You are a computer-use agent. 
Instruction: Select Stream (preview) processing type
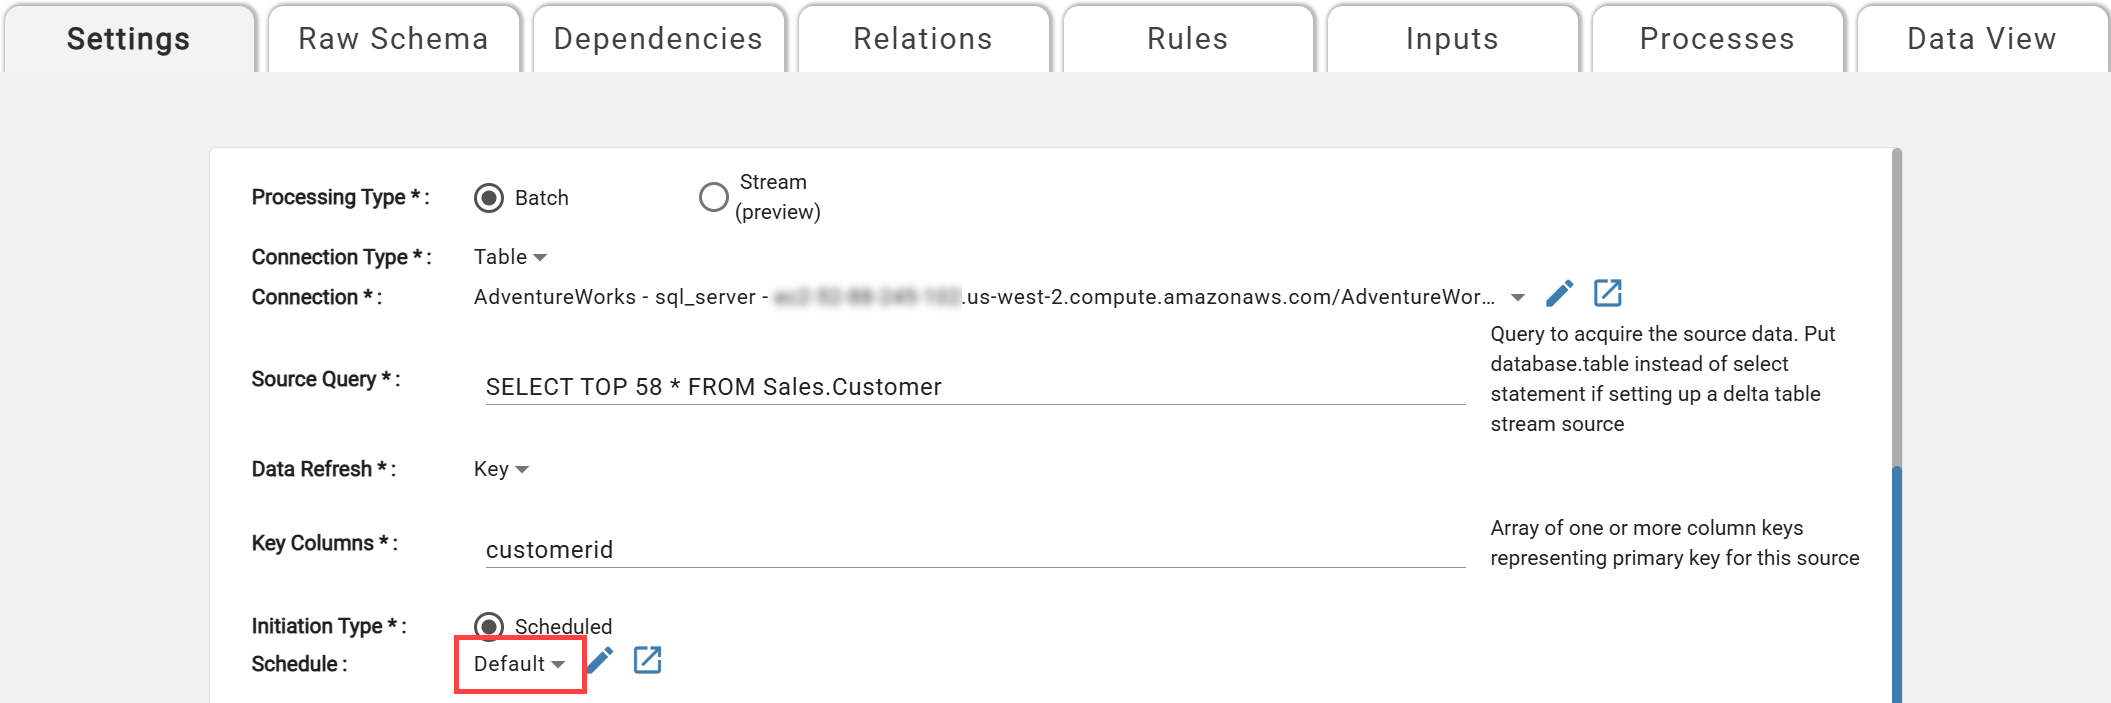pos(713,197)
